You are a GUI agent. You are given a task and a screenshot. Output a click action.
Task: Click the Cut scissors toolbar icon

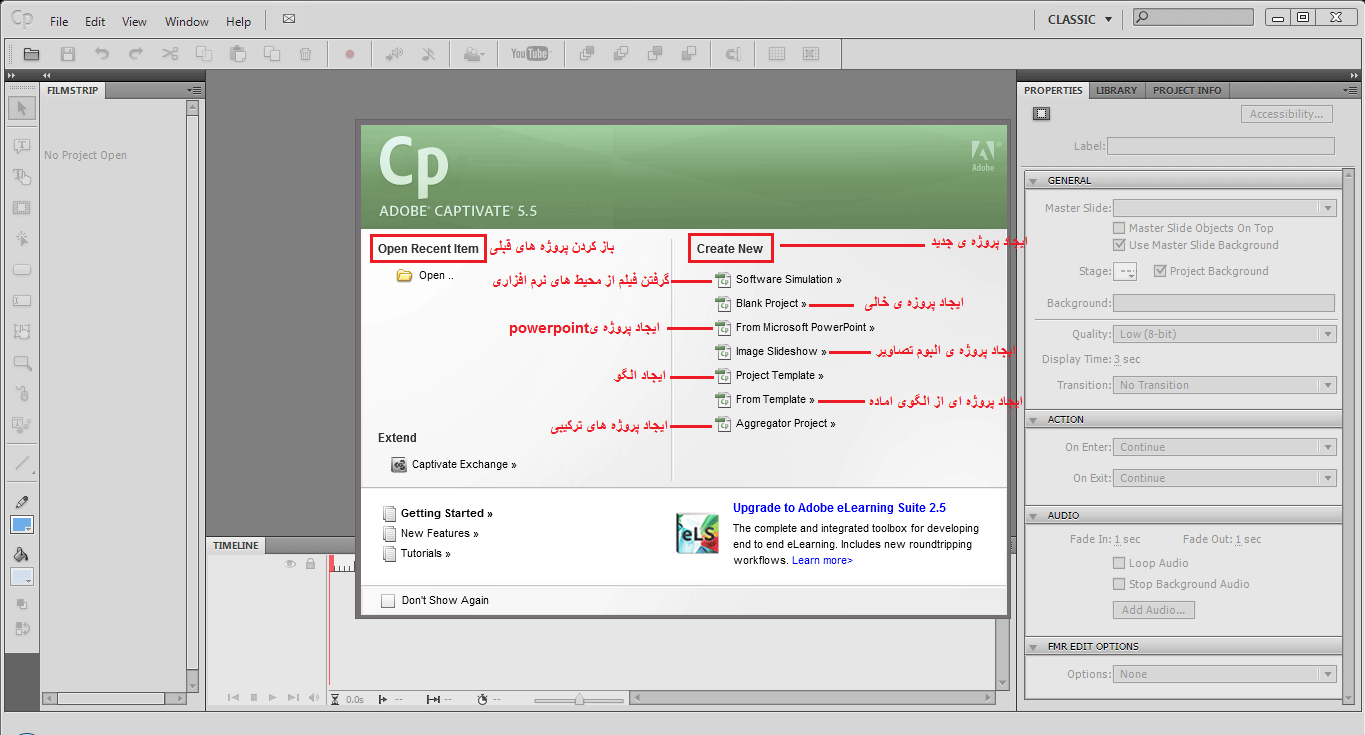170,54
